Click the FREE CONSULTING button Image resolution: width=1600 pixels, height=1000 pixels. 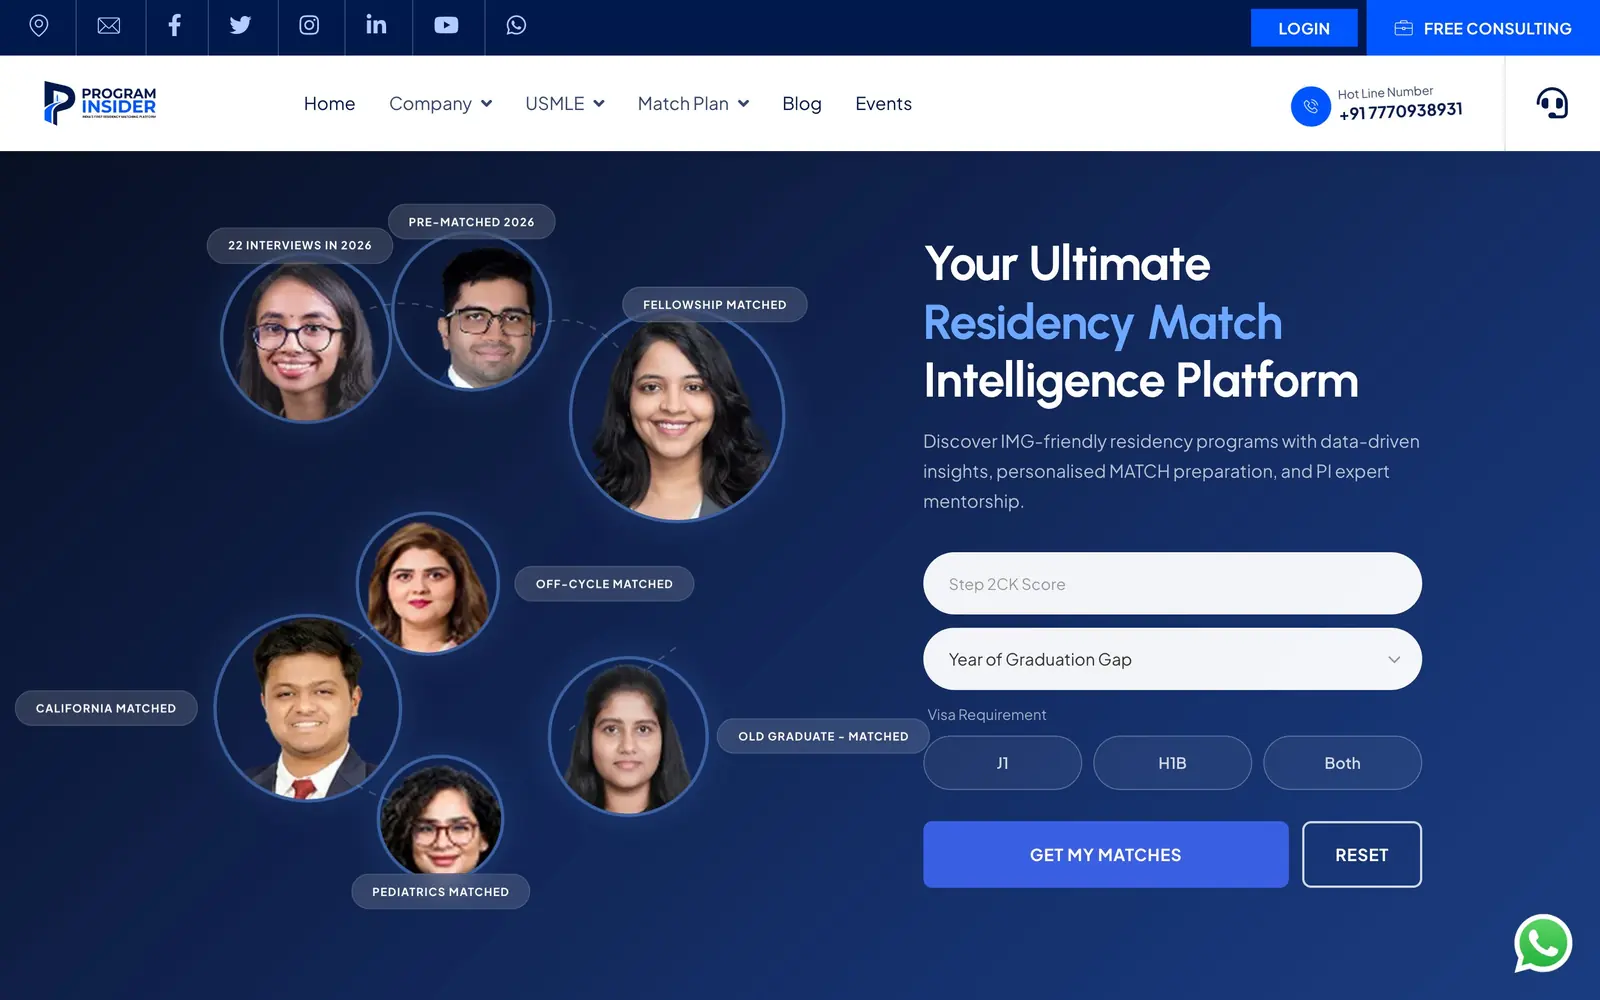coord(1483,28)
